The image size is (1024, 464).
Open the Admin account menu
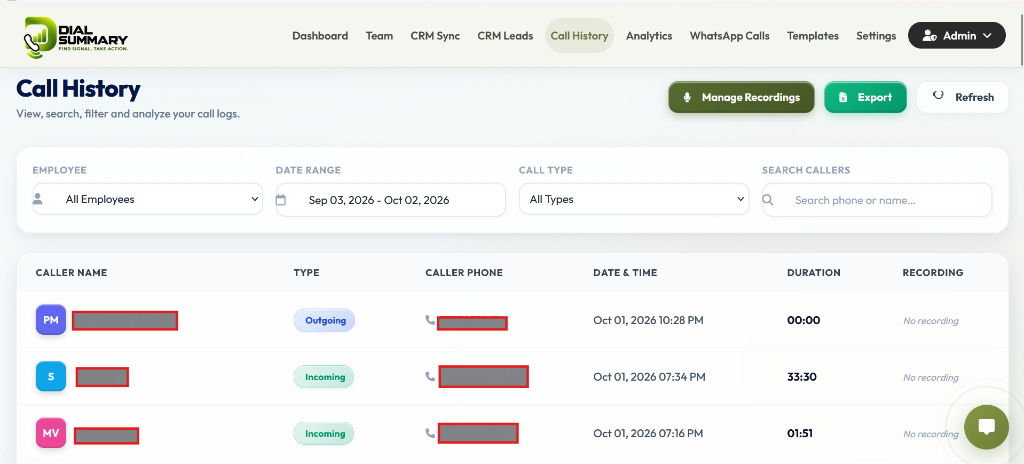[x=957, y=36]
